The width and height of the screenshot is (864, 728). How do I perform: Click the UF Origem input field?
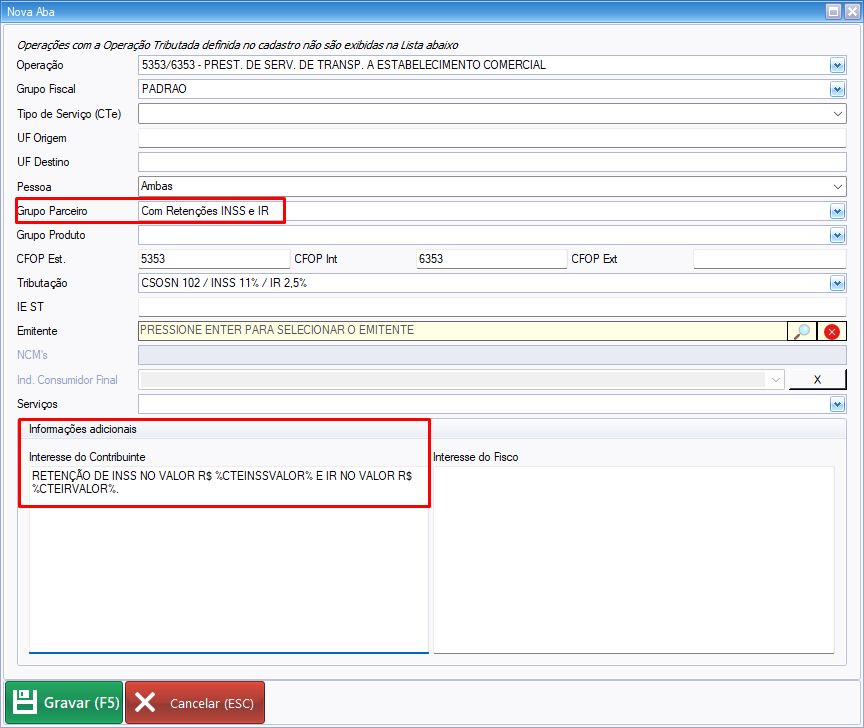click(490, 138)
